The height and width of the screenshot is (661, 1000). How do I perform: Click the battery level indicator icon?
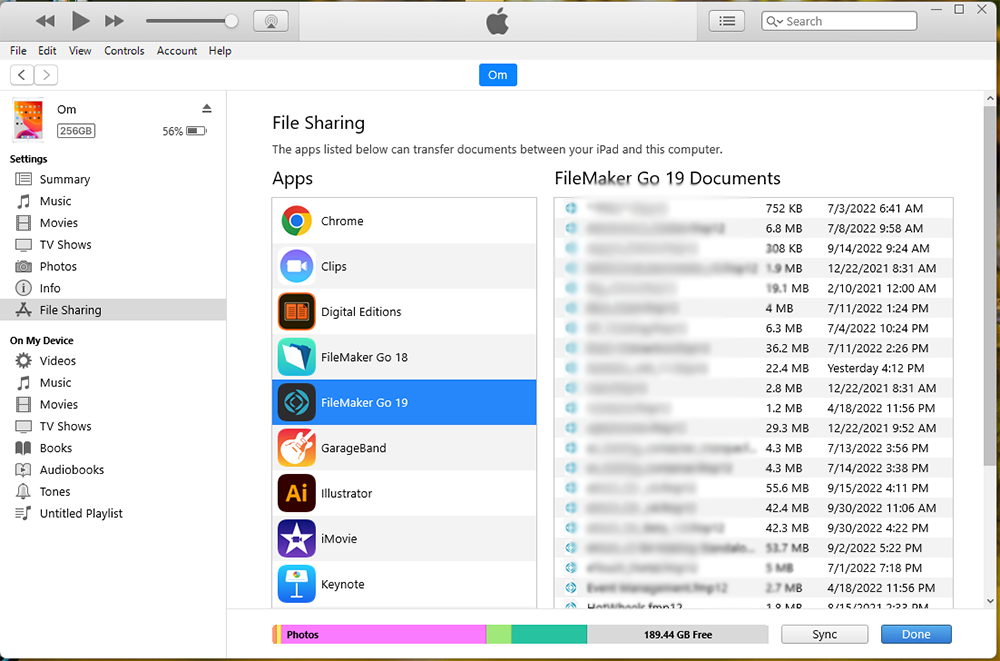click(196, 131)
